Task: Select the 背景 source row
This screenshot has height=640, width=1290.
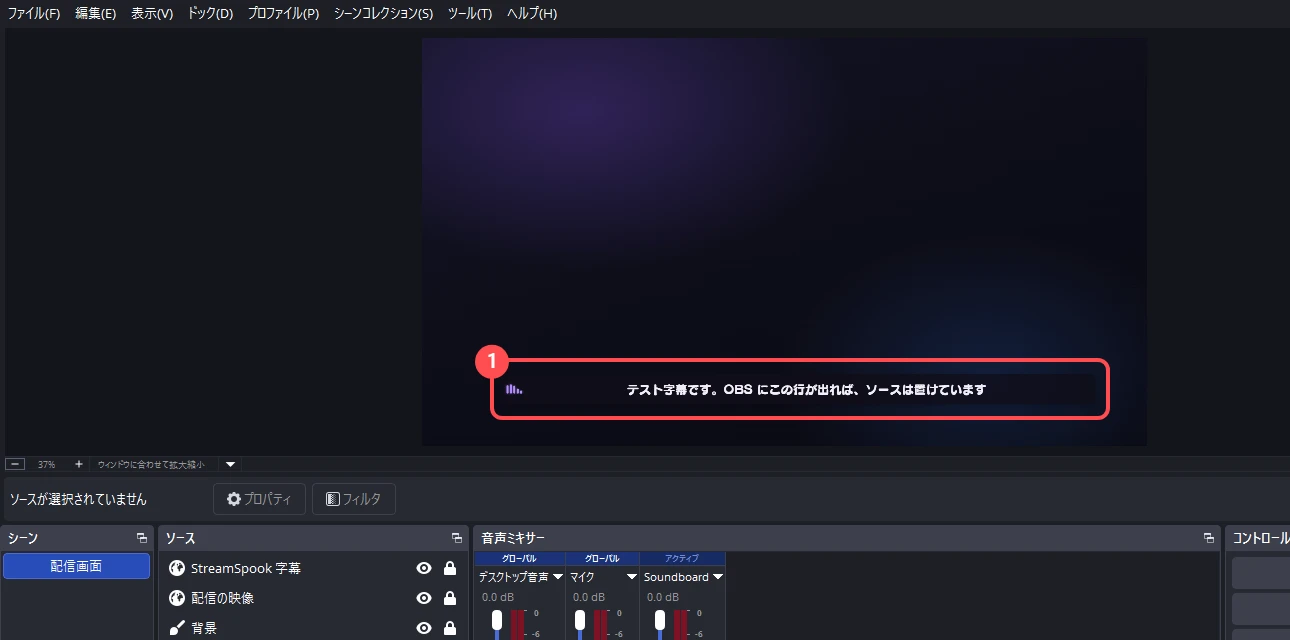Action: [313, 628]
